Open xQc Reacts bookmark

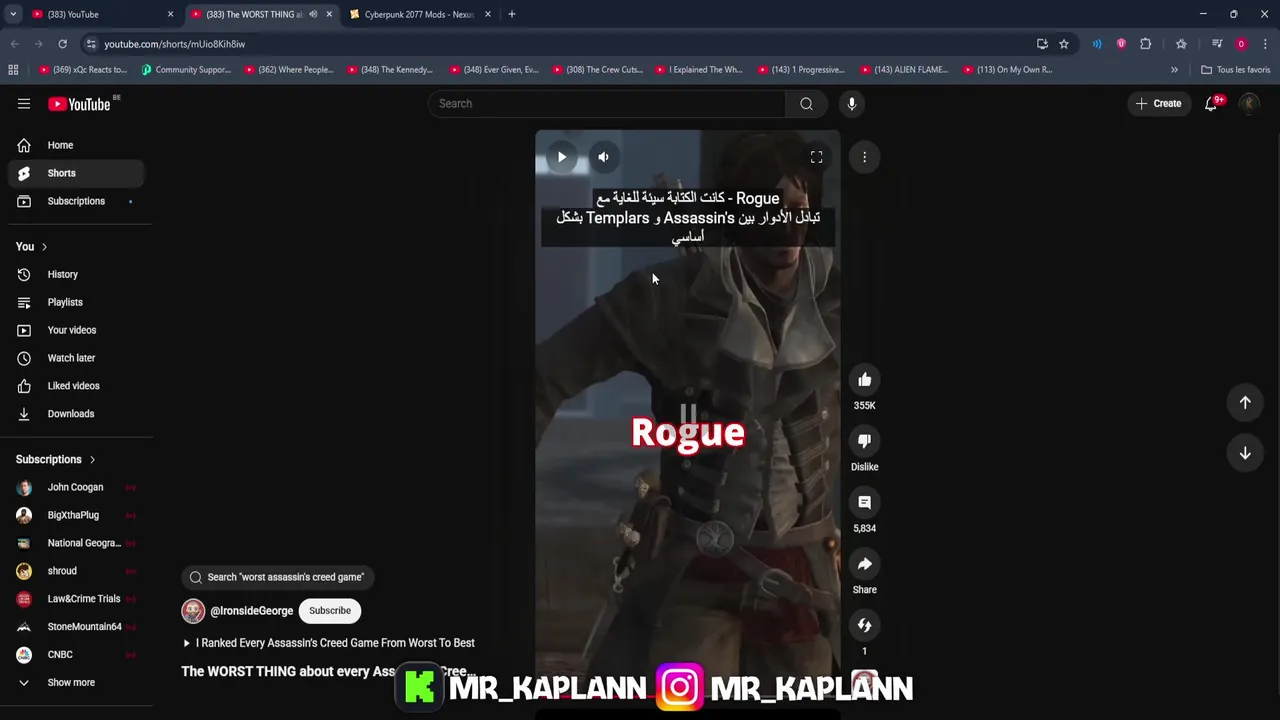pos(84,70)
